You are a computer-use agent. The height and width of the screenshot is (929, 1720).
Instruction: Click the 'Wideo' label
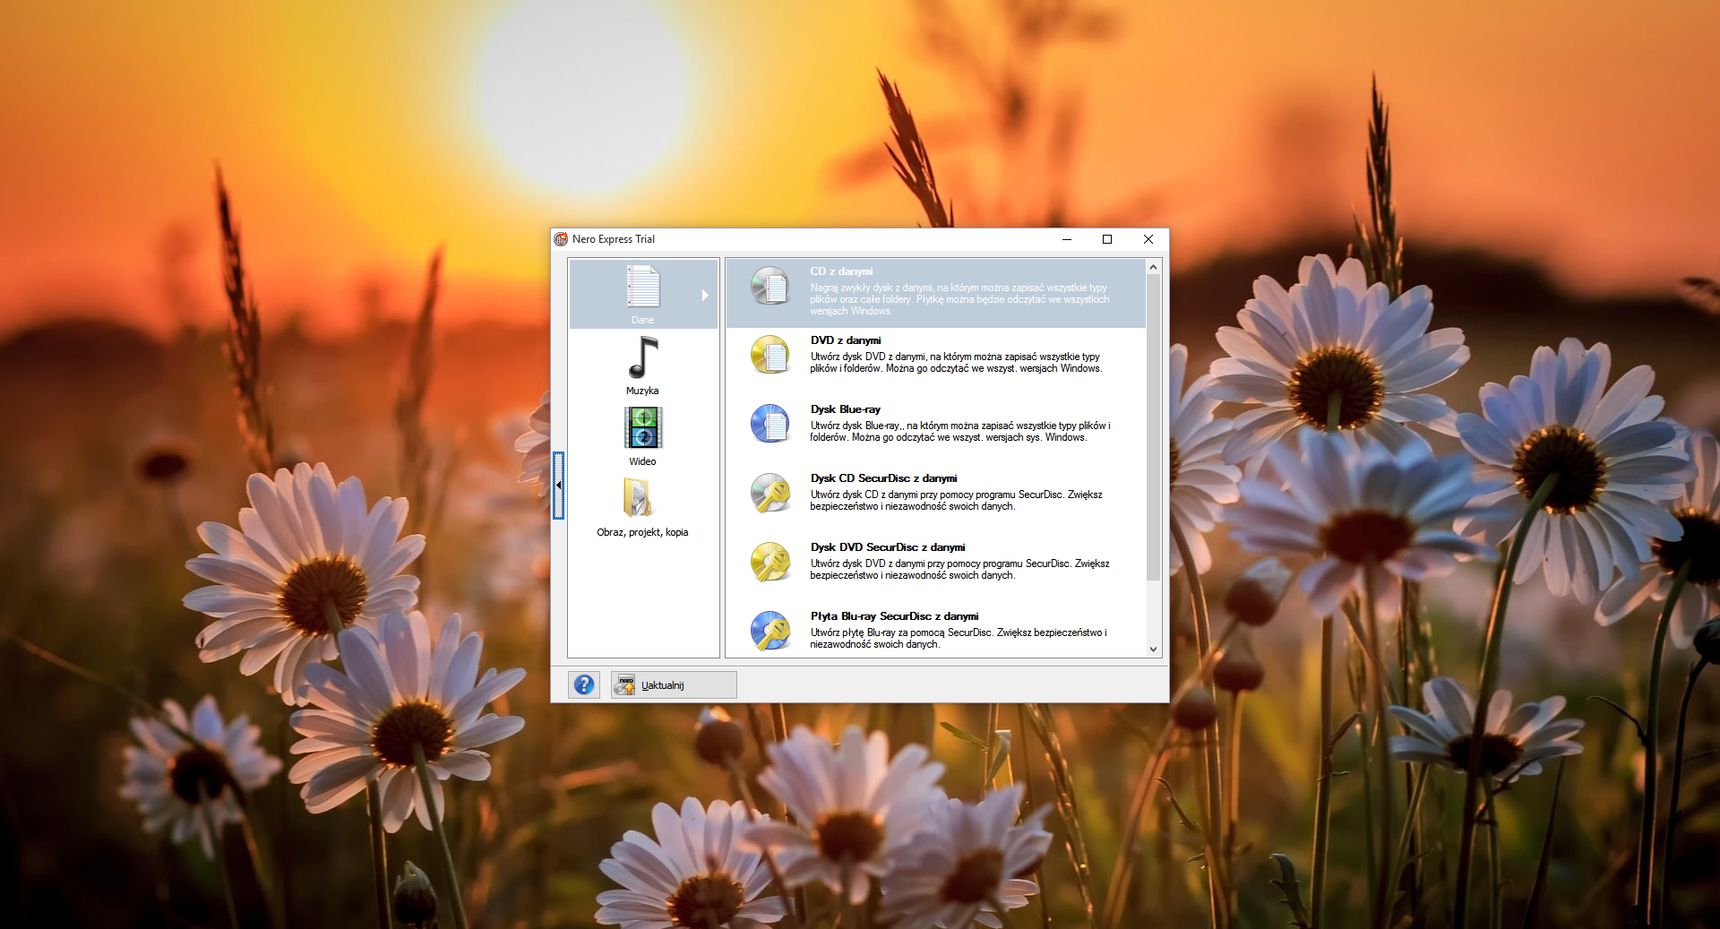click(x=642, y=462)
